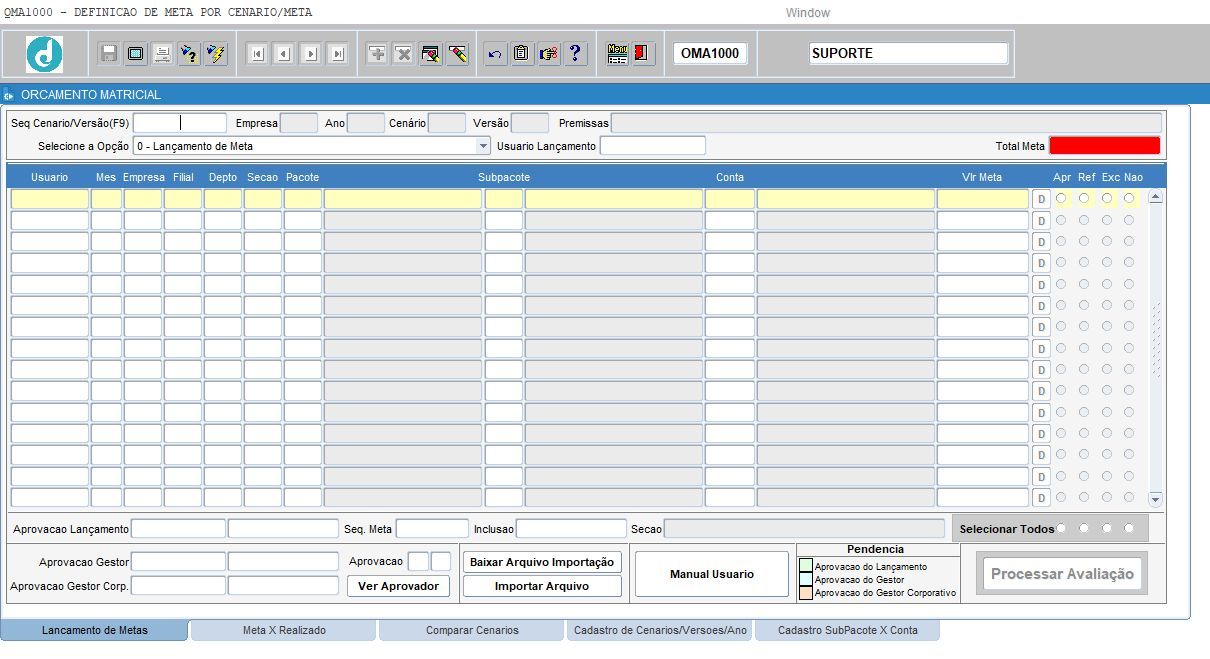Click the Save diskette toolbar icon
Image resolution: width=1210 pixels, height=659 pixels.
108,54
